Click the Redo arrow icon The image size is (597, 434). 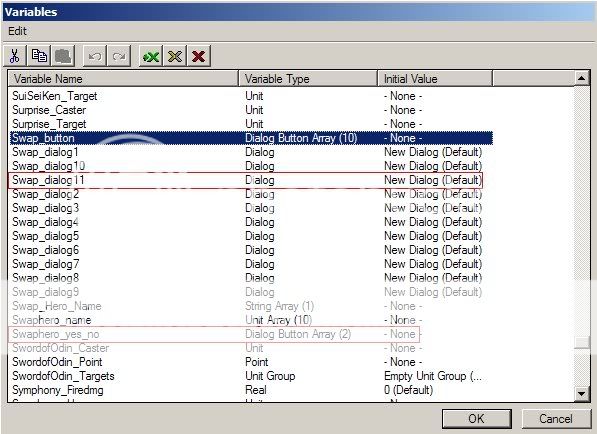coord(119,56)
